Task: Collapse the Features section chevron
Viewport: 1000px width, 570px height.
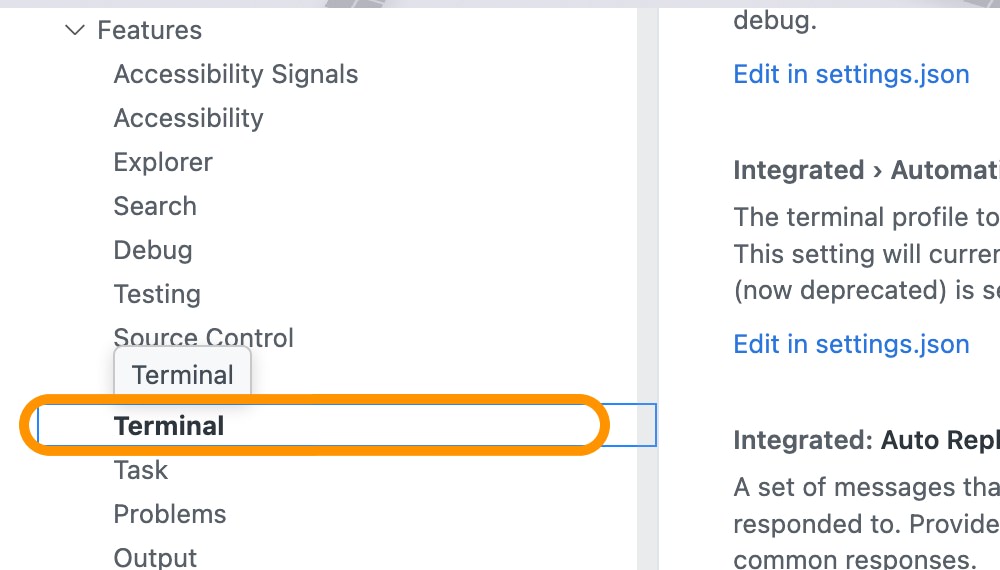Action: pyautogui.click(x=74, y=31)
